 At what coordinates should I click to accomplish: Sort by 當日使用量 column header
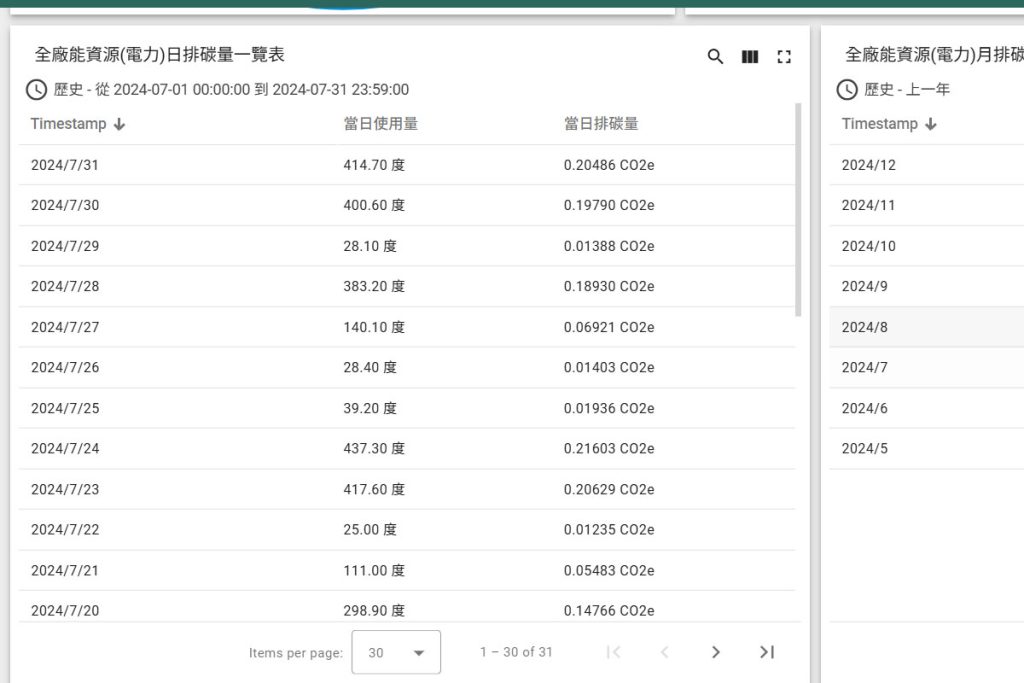pyautogui.click(x=380, y=124)
